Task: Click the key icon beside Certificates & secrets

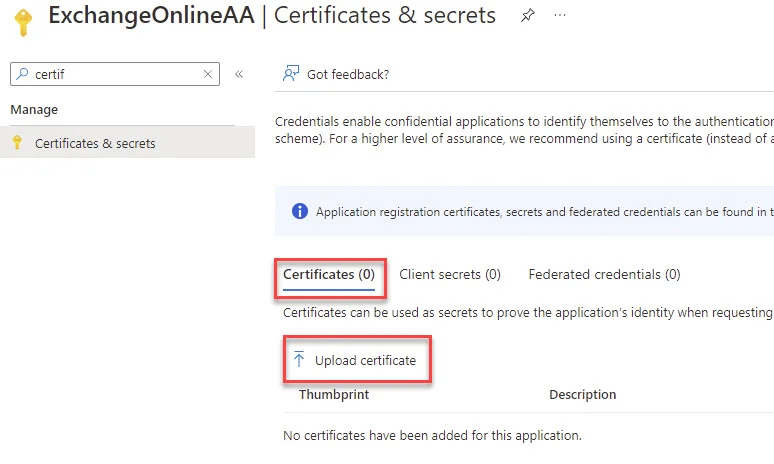Action: [17, 143]
